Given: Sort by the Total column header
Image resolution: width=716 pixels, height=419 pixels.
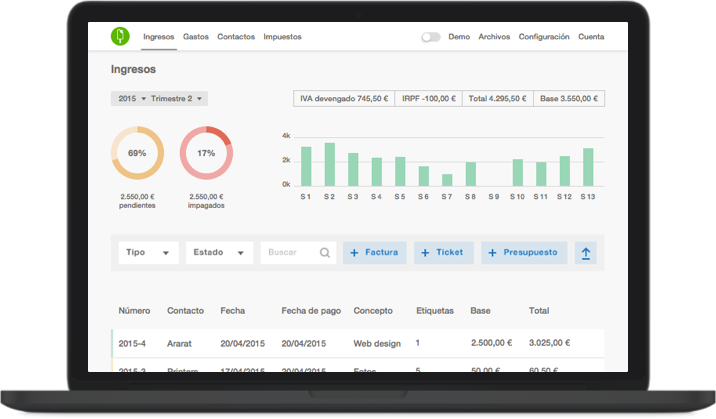Looking at the screenshot, I should (x=539, y=311).
